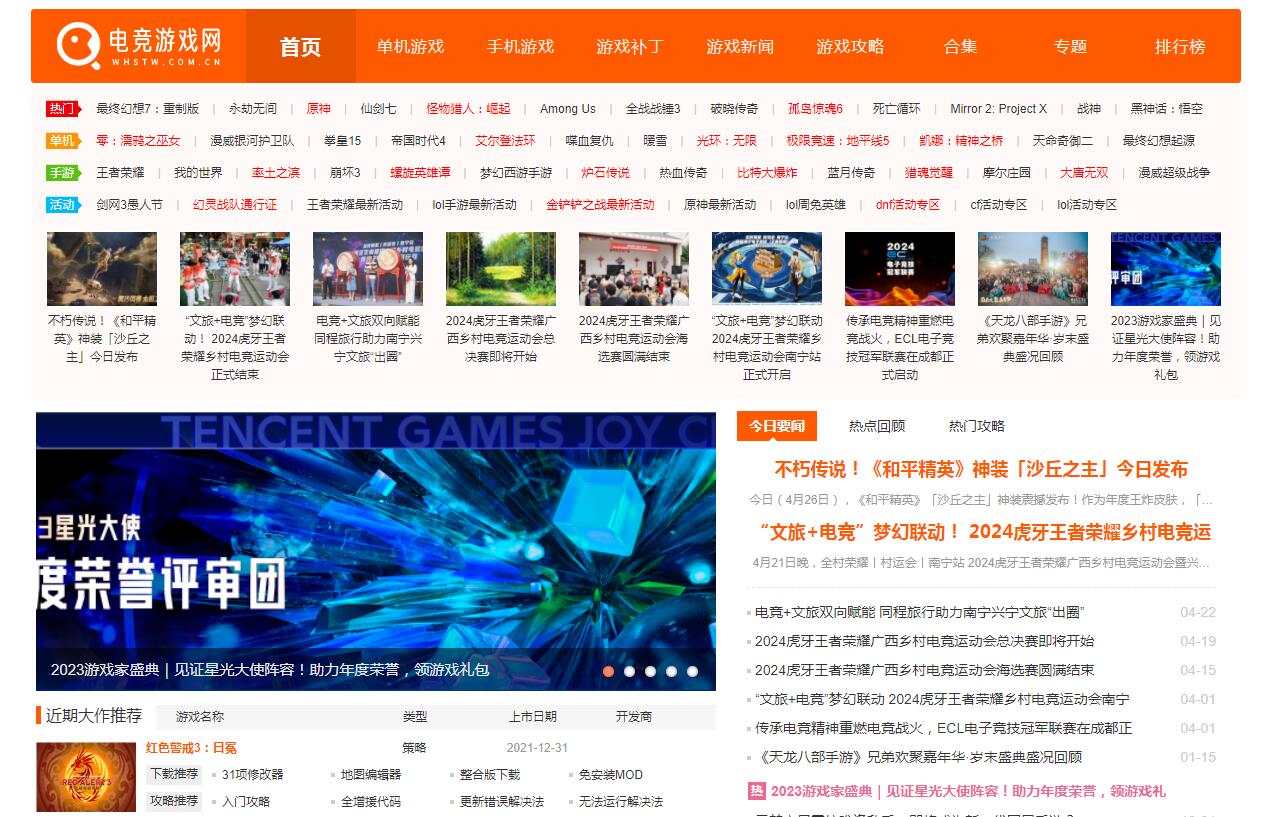Viewport: 1264px width, 817px height.
Task: Open the 全增援代码 guide link
Action: (x=371, y=801)
